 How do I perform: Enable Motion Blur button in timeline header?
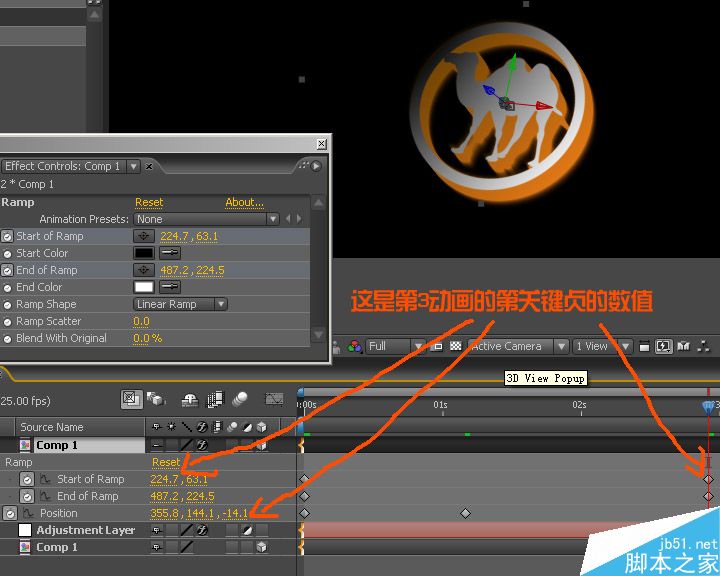coord(239,399)
